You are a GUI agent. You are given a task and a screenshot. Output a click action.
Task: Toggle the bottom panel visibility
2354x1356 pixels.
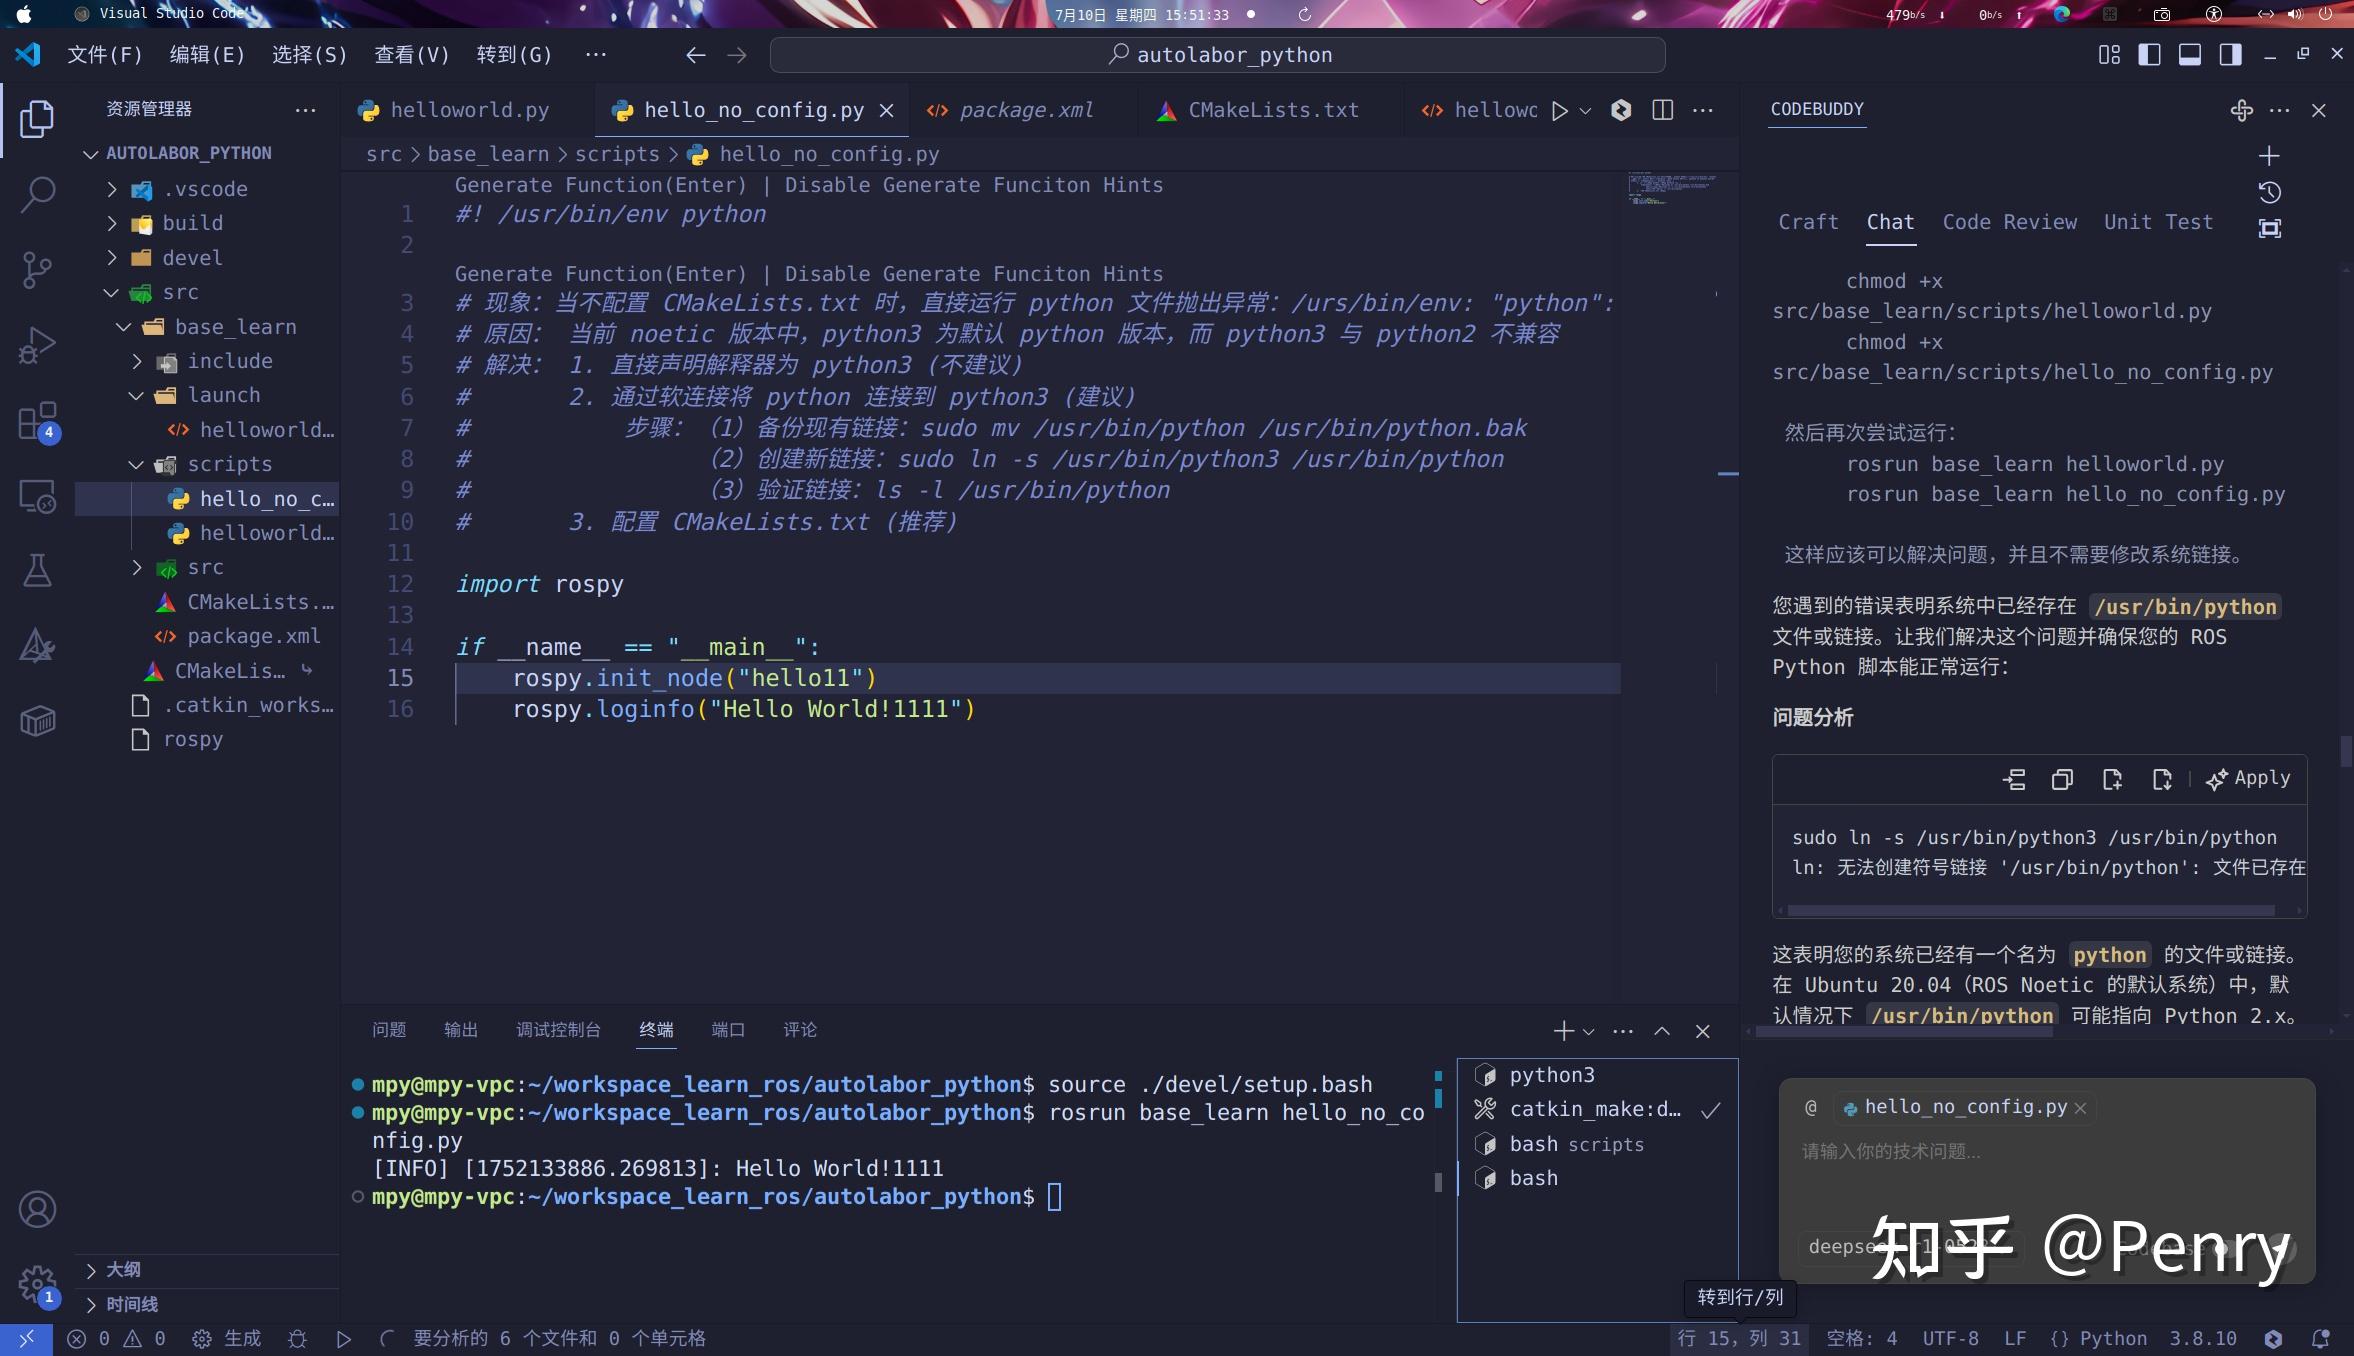(2189, 54)
